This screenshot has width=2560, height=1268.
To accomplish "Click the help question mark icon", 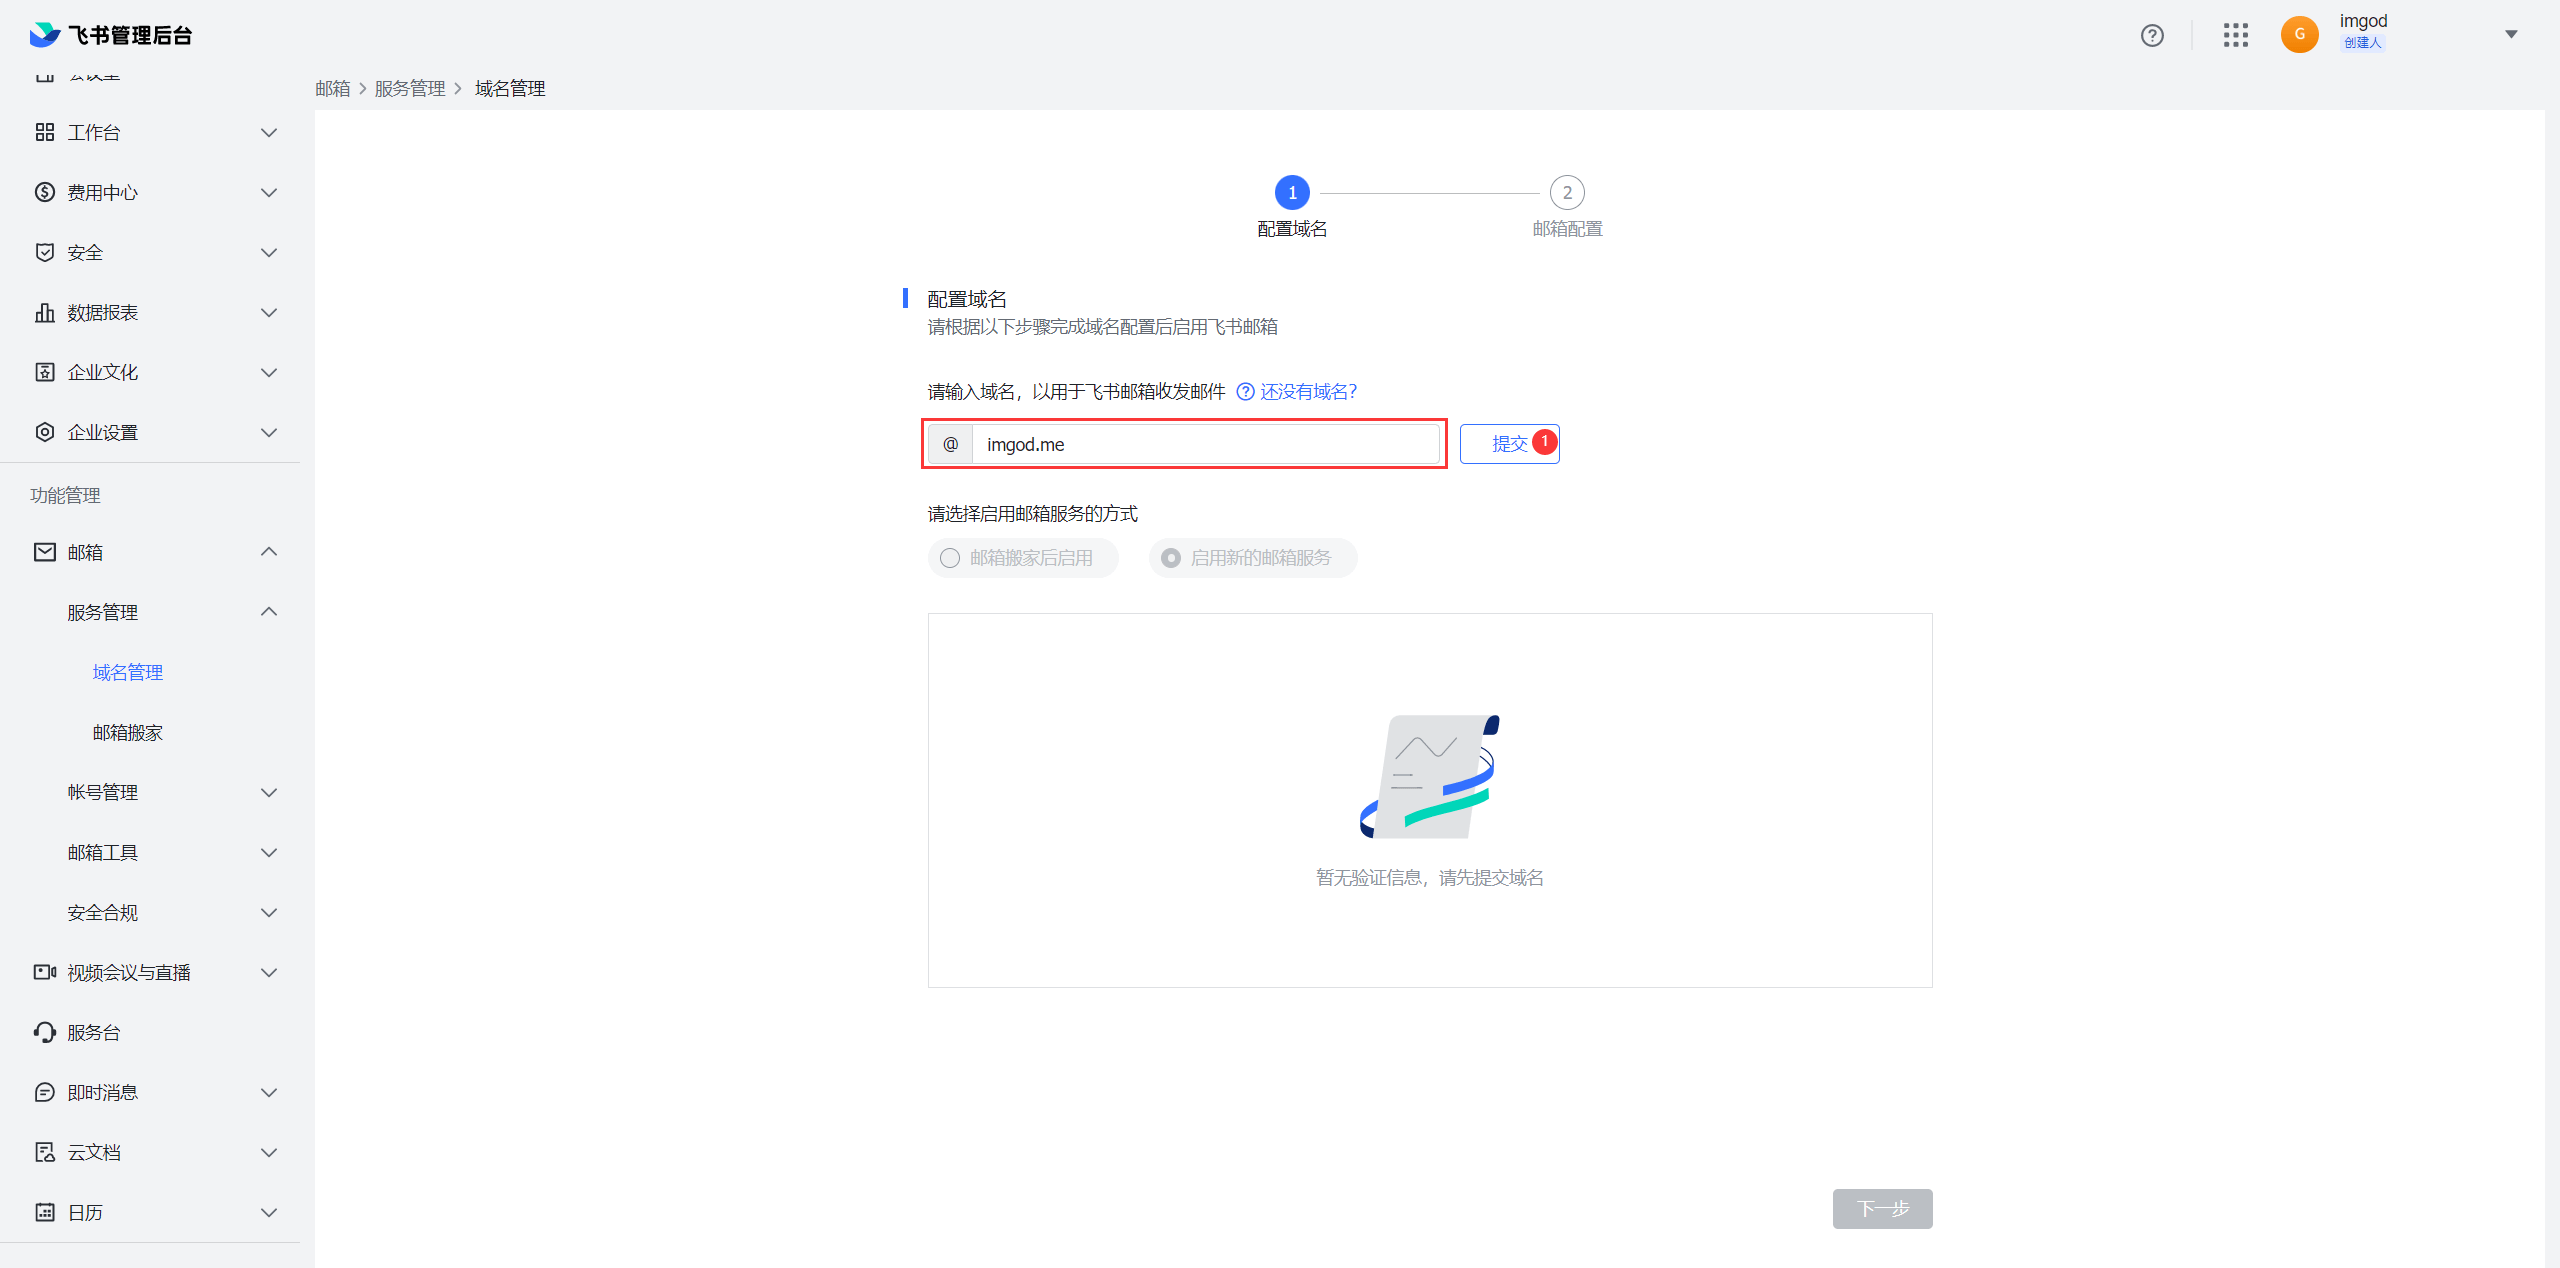I will pos(2152,36).
